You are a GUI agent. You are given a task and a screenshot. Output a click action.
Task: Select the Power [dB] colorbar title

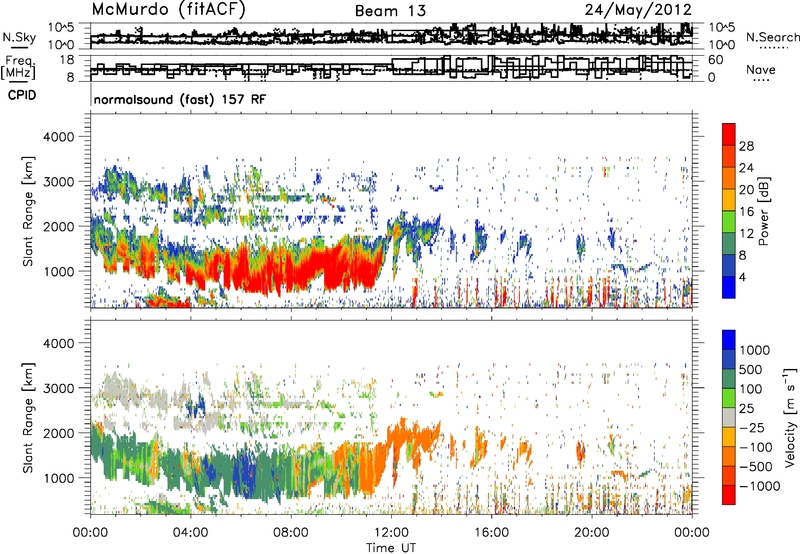pos(763,211)
